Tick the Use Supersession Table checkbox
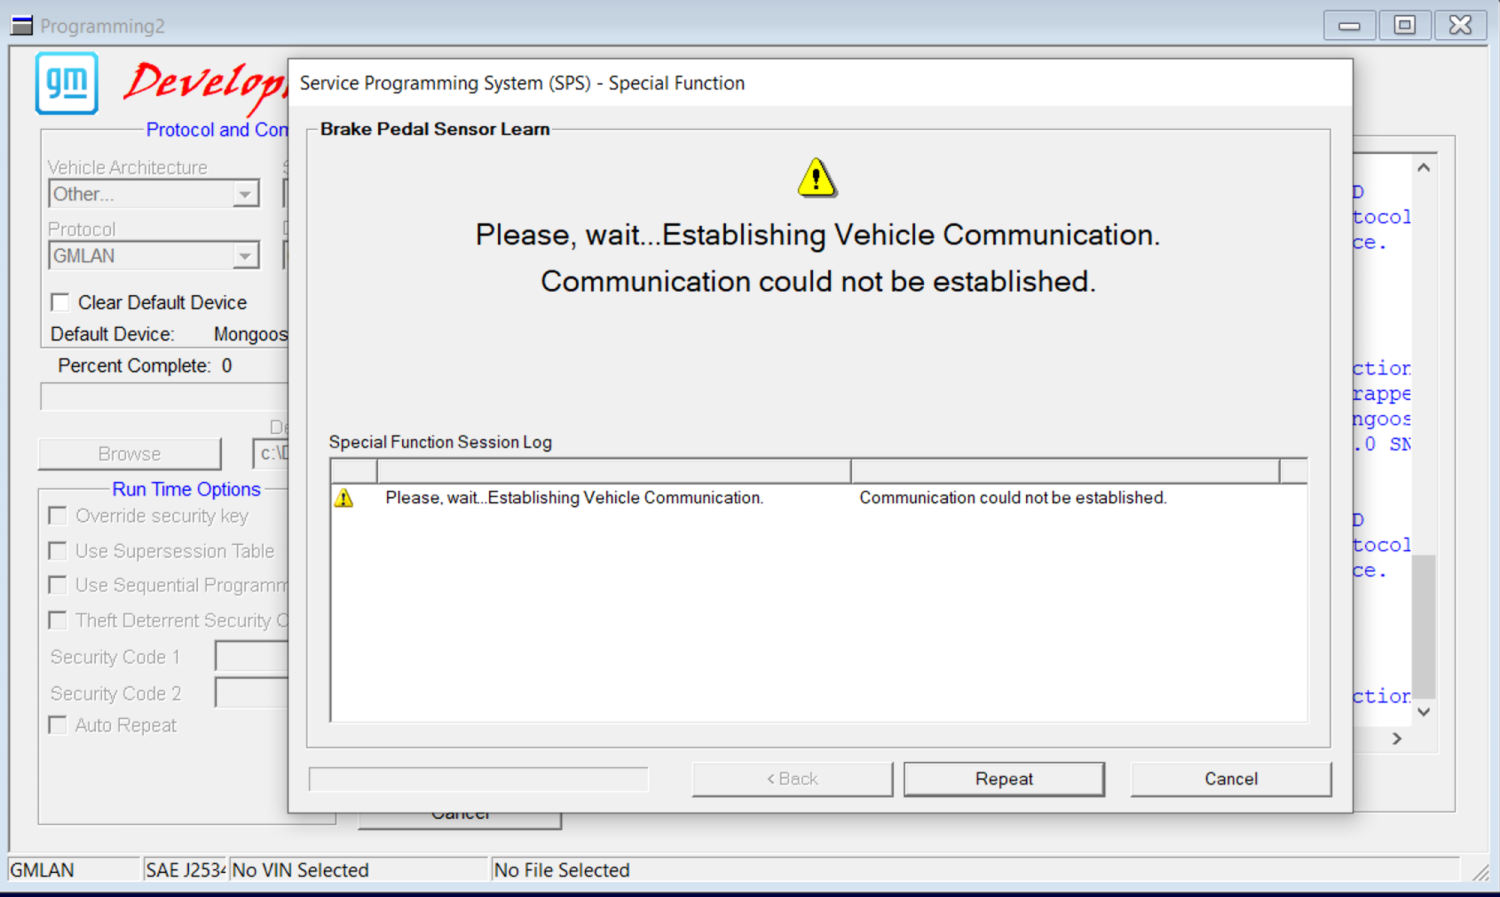The width and height of the screenshot is (1500, 897). [58, 551]
